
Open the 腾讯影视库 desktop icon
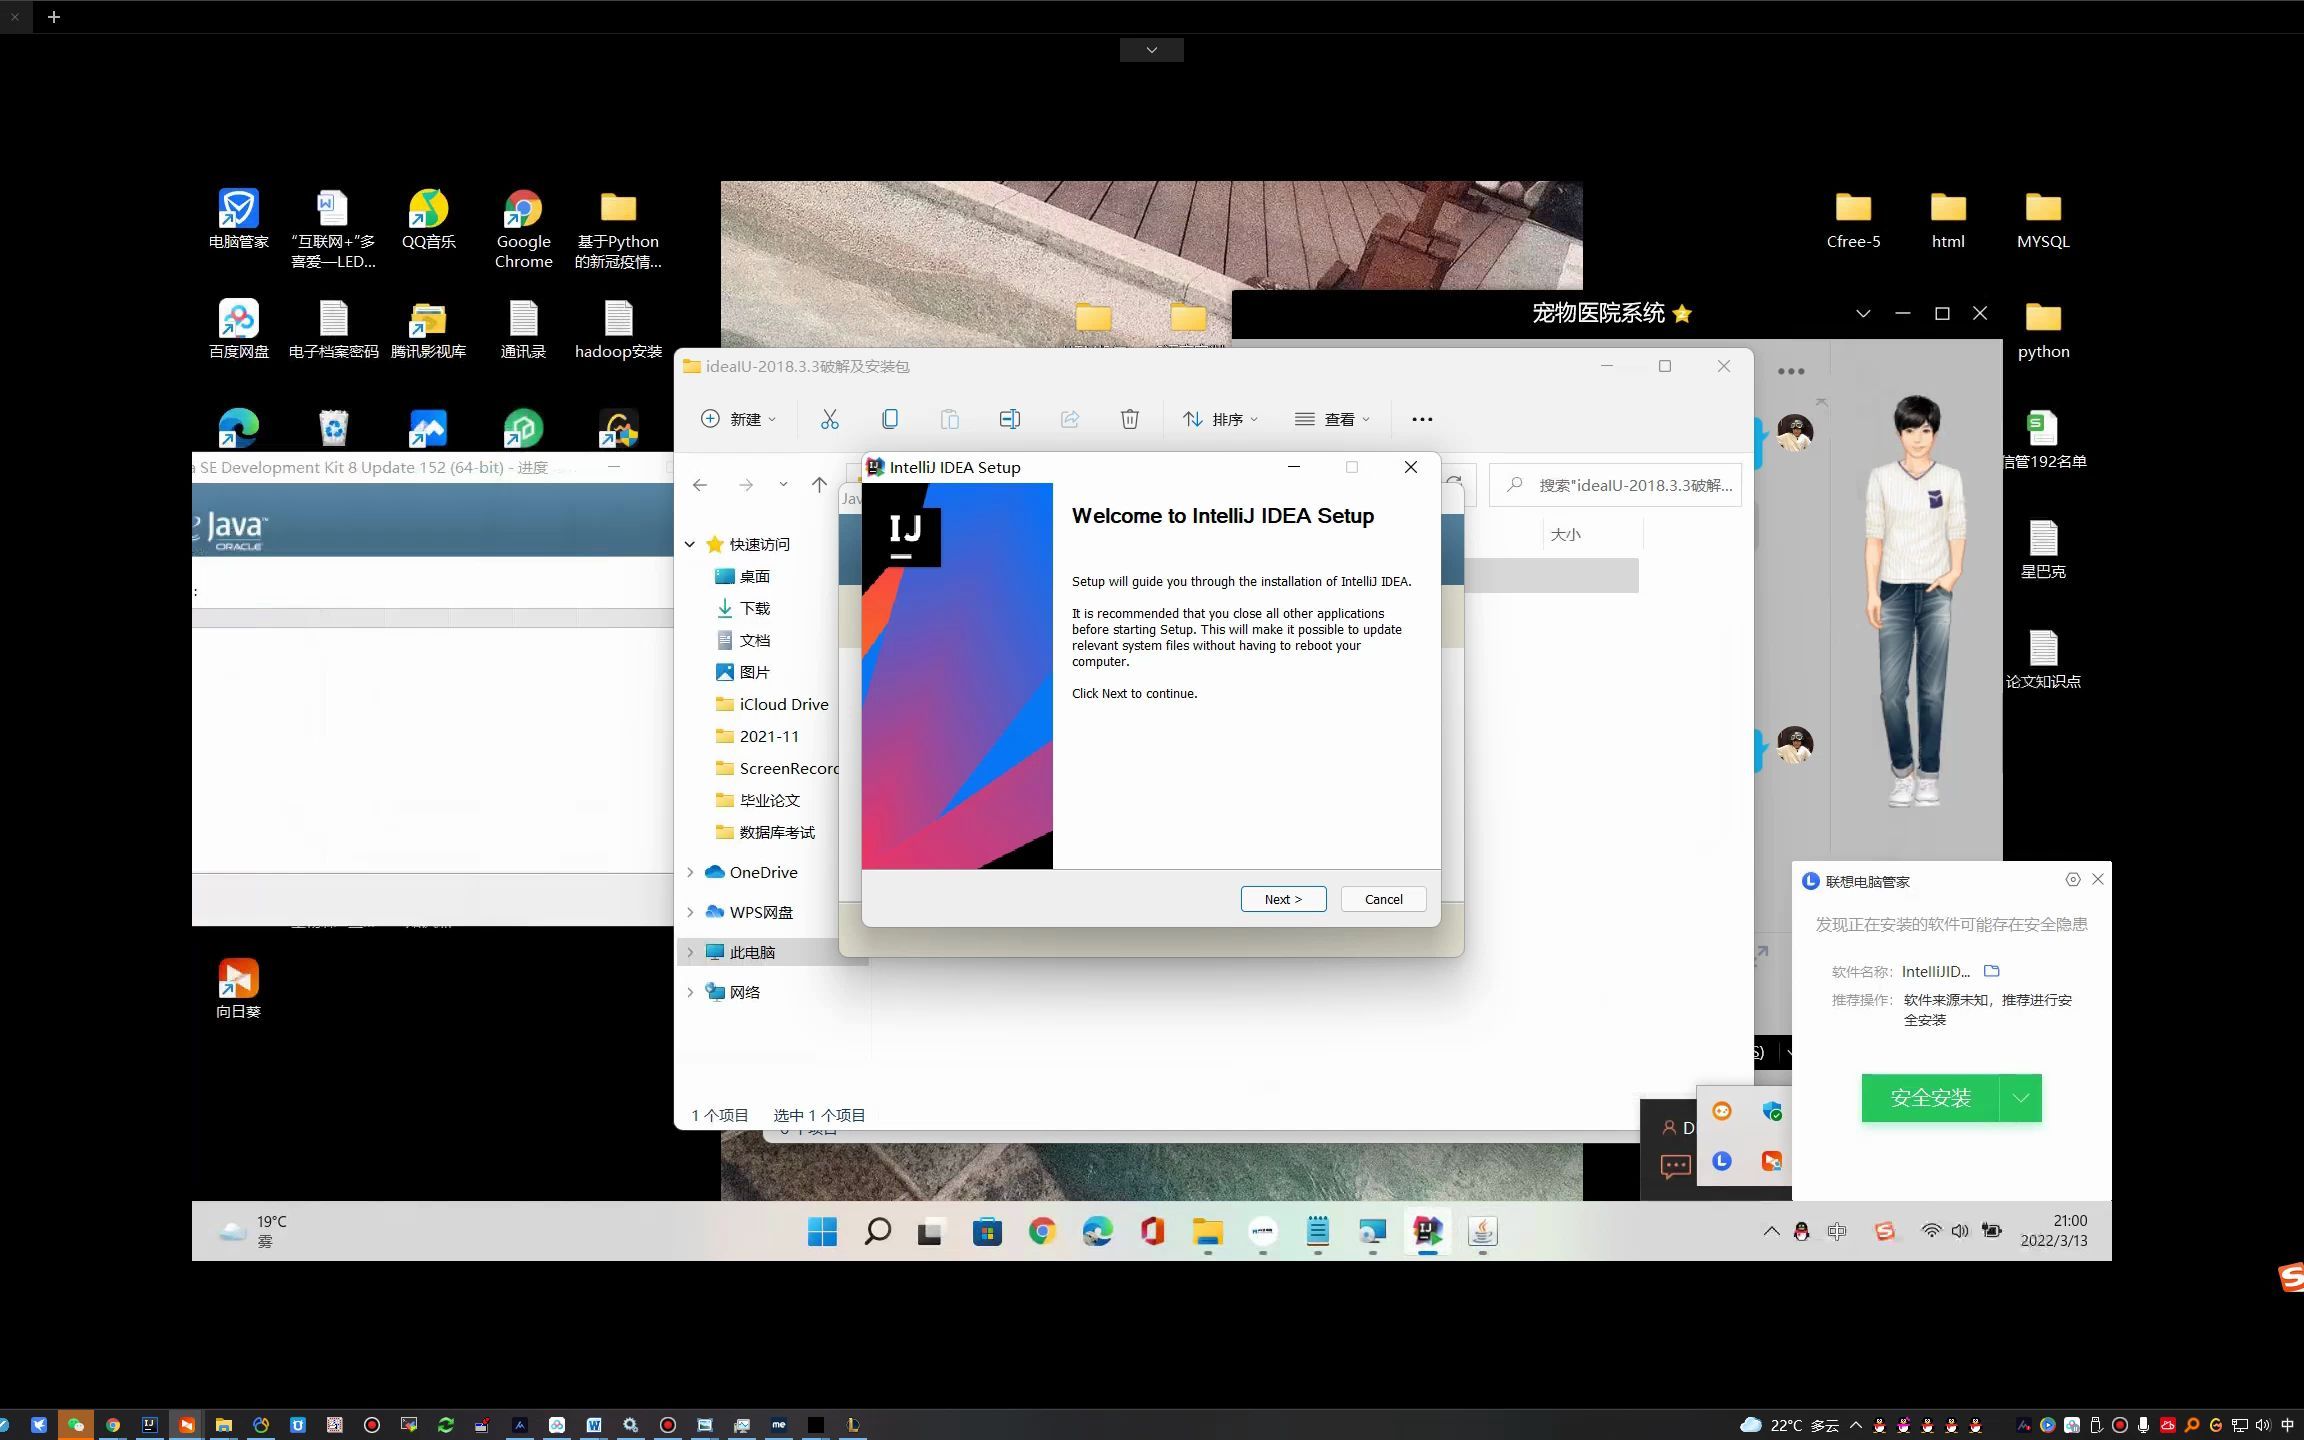pos(428,330)
